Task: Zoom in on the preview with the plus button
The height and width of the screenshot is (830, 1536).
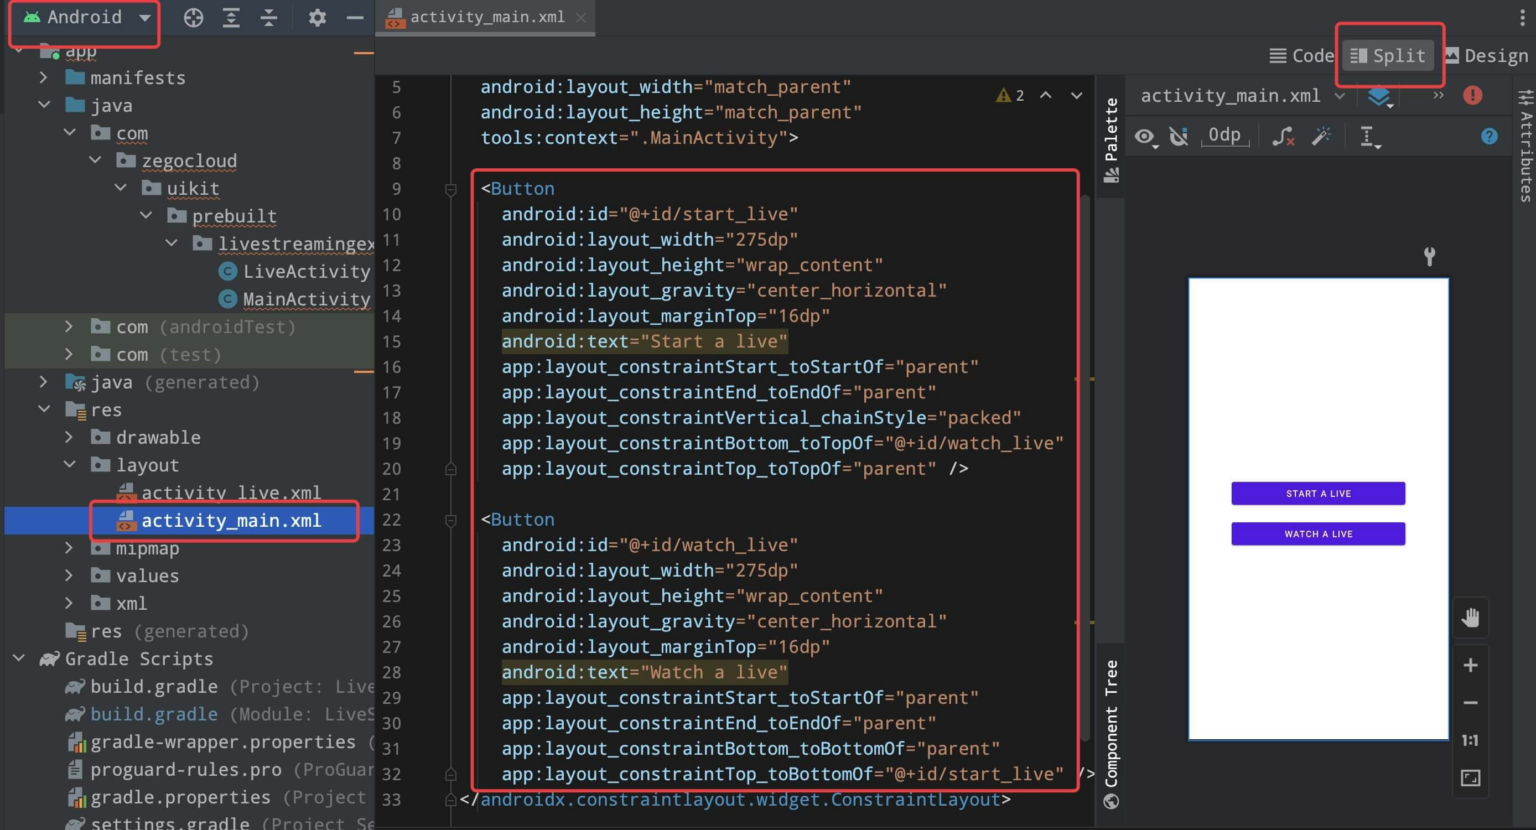Action: [1470, 664]
